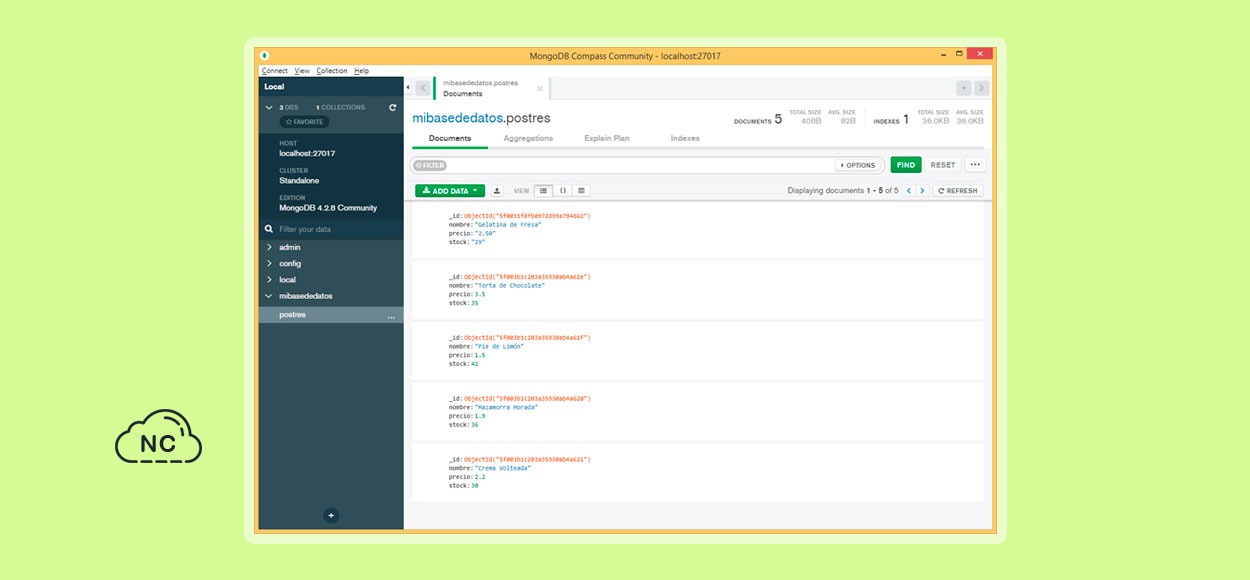Expand the admin database
Image resolution: width=1250 pixels, height=580 pixels.
269,247
